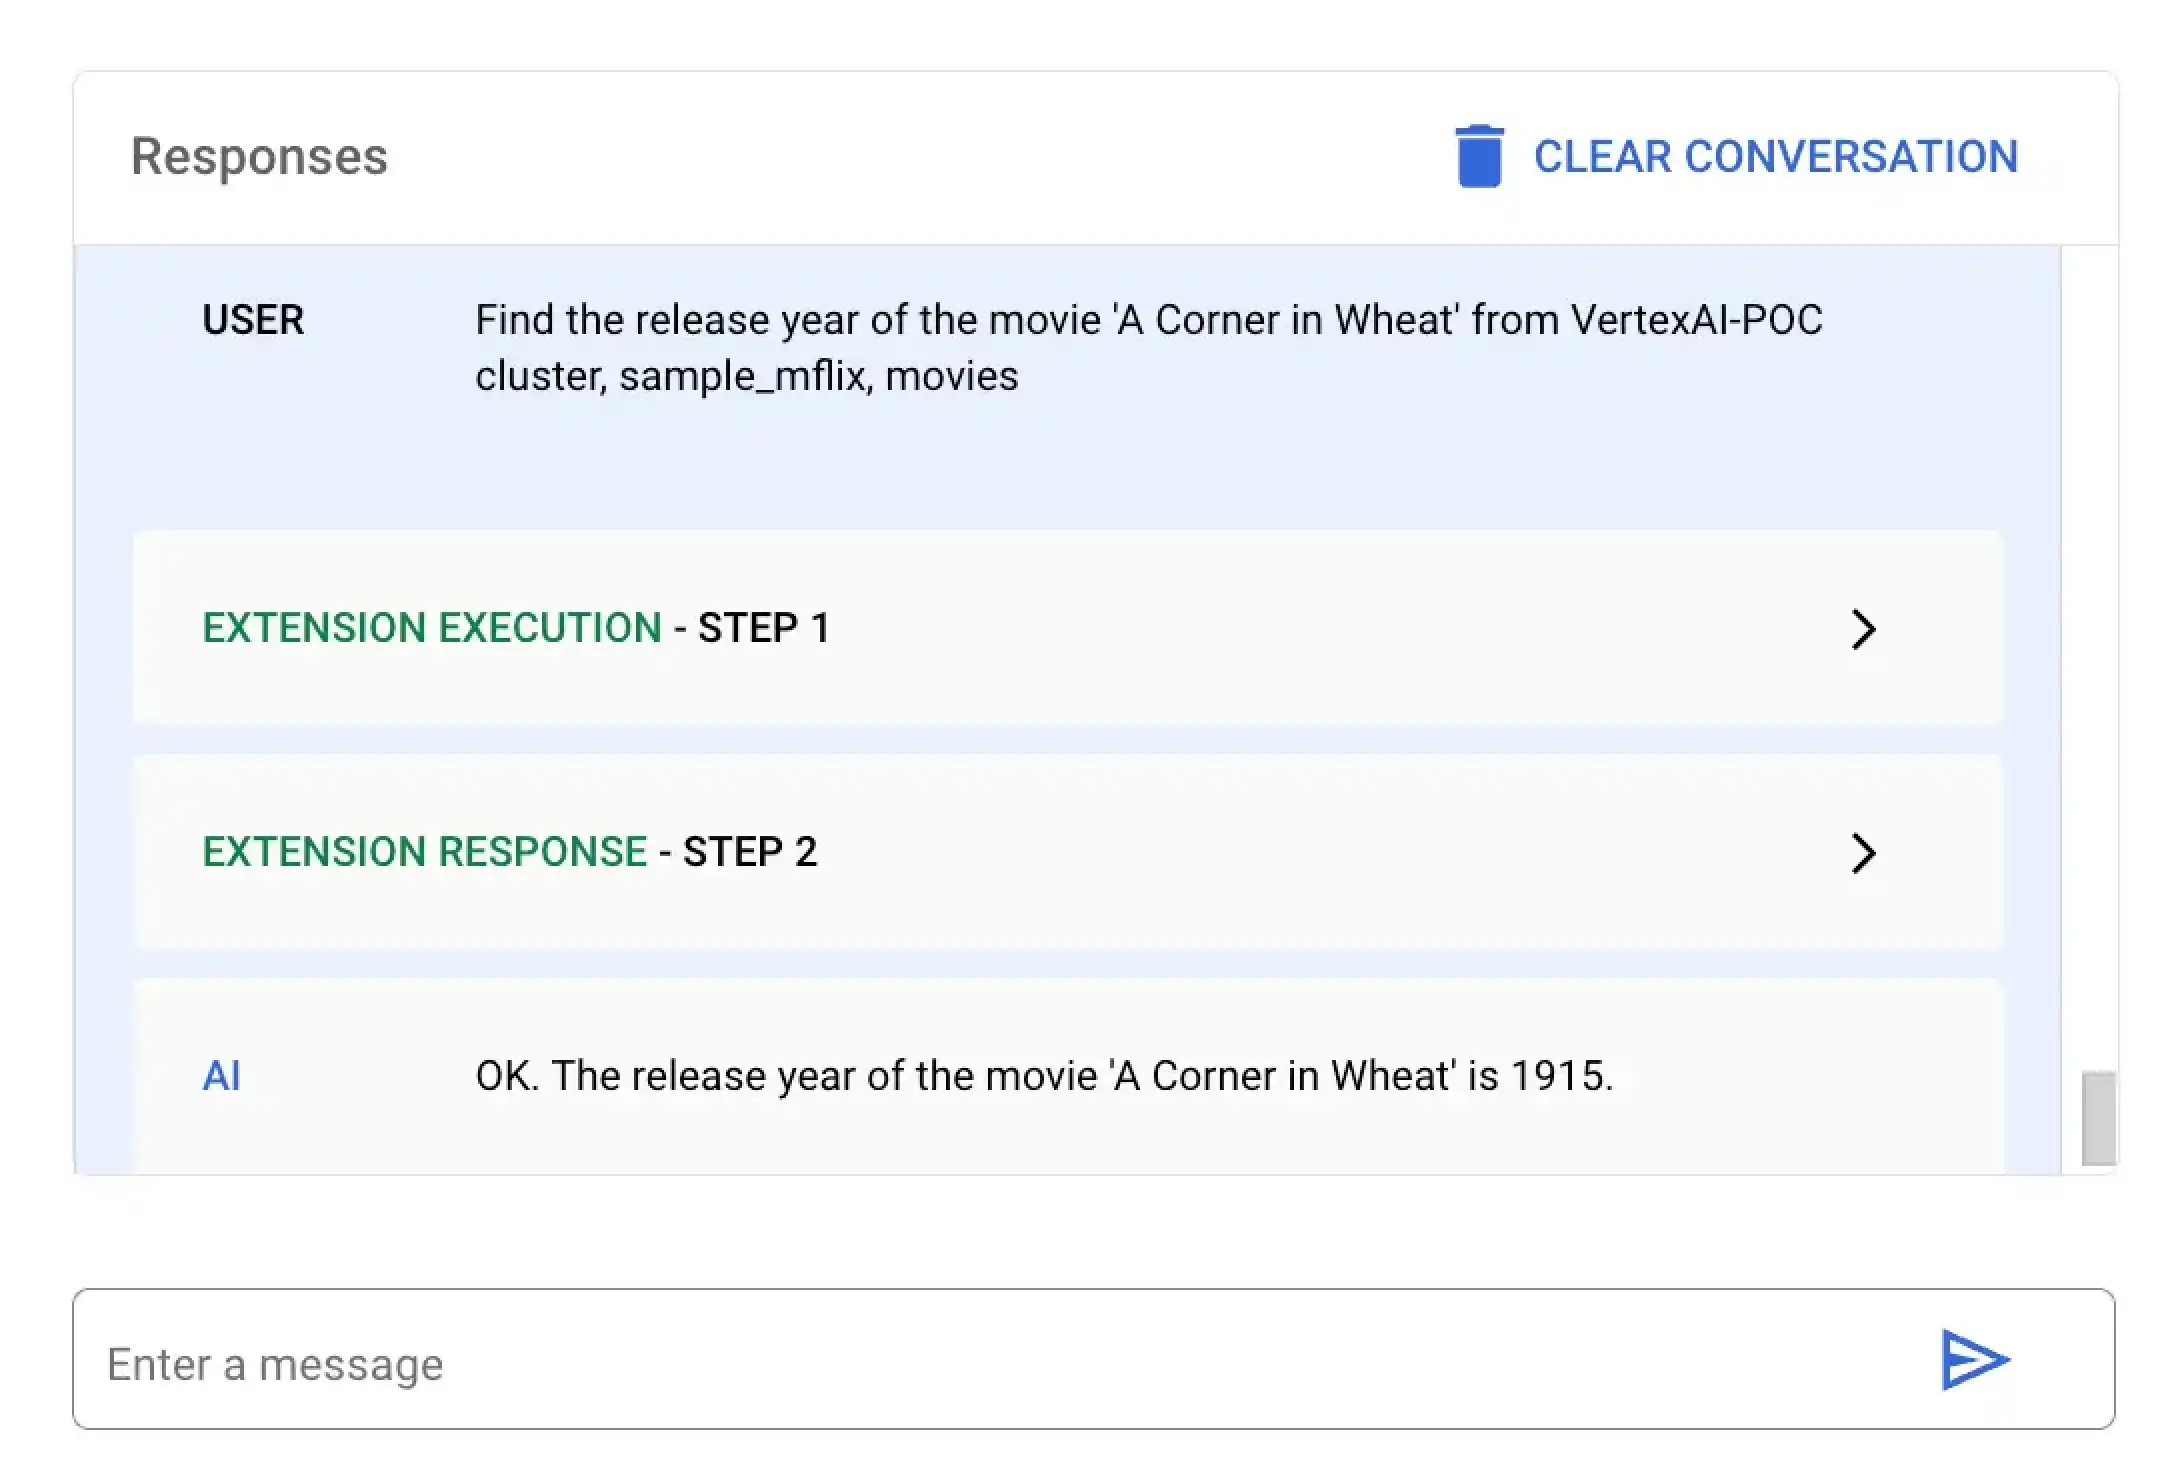Collapse the Step 2 extension response chevron

[x=1864, y=853]
